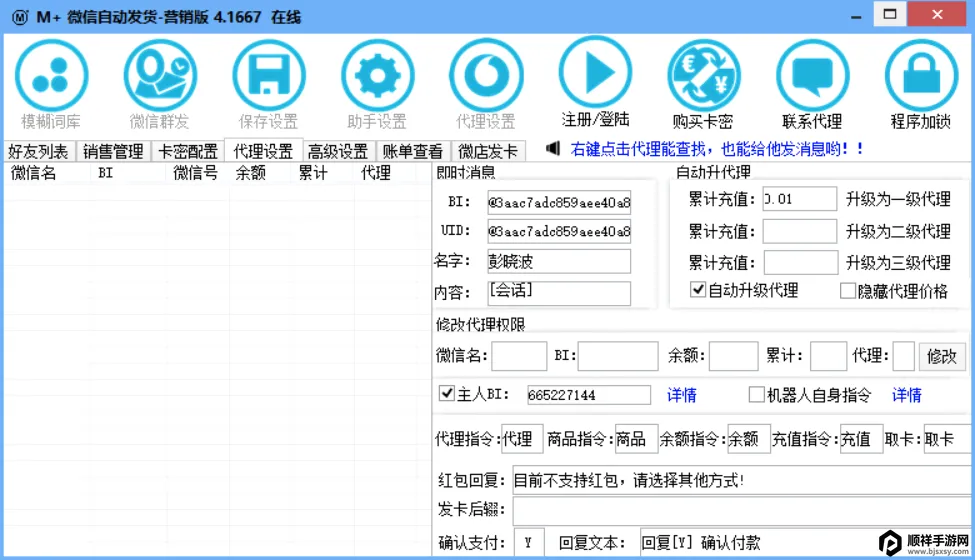Click 微信名 field in 修改代理权限
The width and height of the screenshot is (975, 560).
coord(519,356)
